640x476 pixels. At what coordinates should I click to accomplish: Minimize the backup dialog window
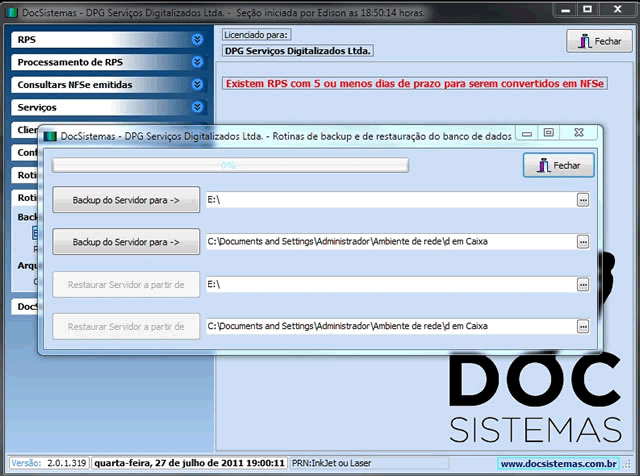click(527, 133)
